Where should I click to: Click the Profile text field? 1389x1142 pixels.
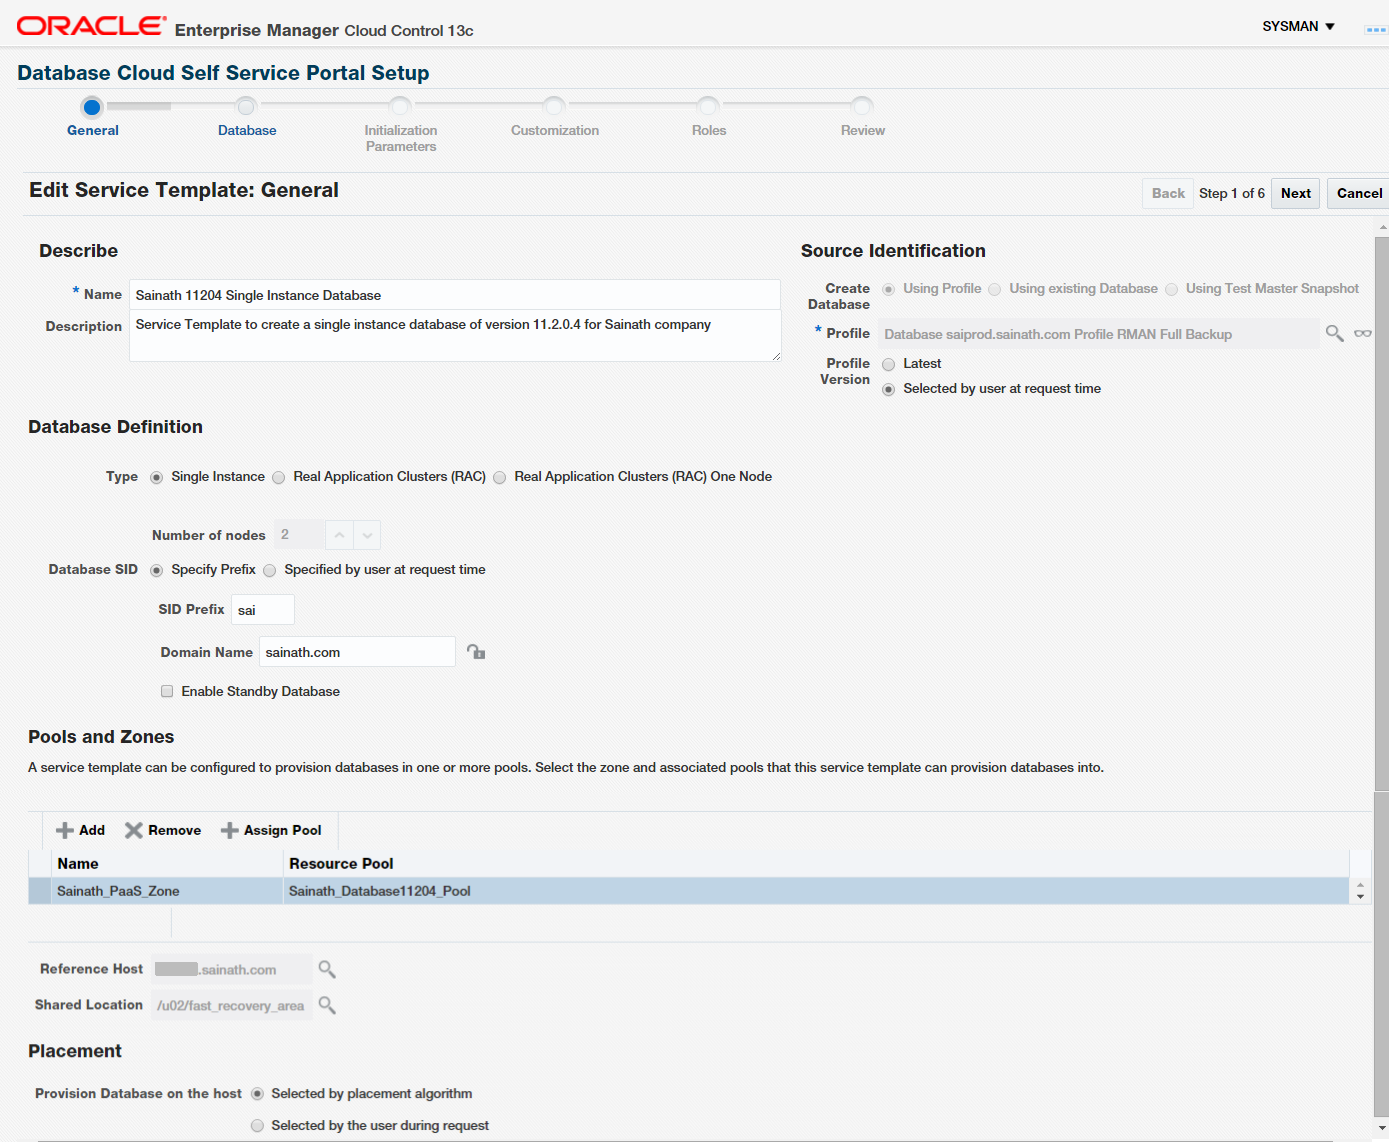click(1099, 334)
